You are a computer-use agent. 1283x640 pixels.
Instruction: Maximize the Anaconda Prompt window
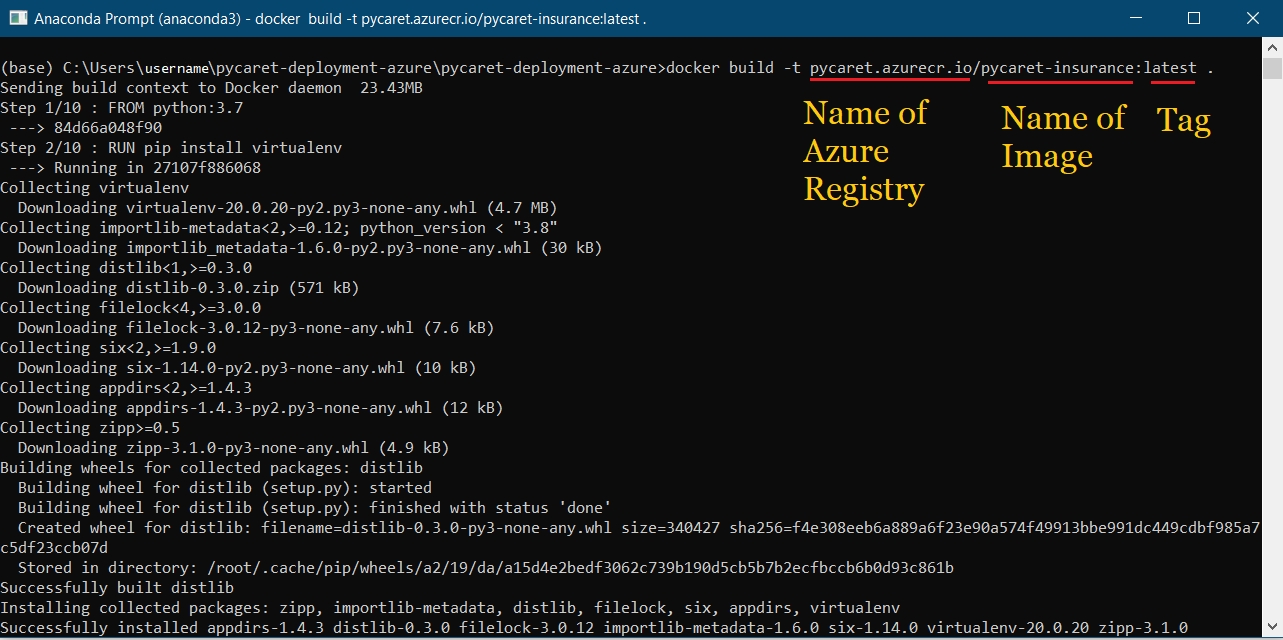pyautogui.click(x=1194, y=18)
